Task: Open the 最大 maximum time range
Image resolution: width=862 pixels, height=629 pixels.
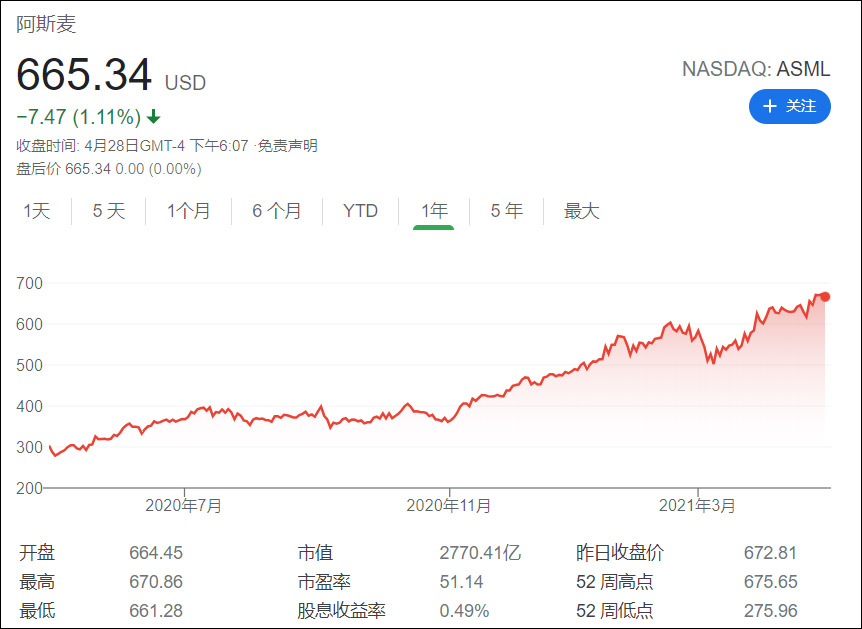Action: pyautogui.click(x=581, y=211)
